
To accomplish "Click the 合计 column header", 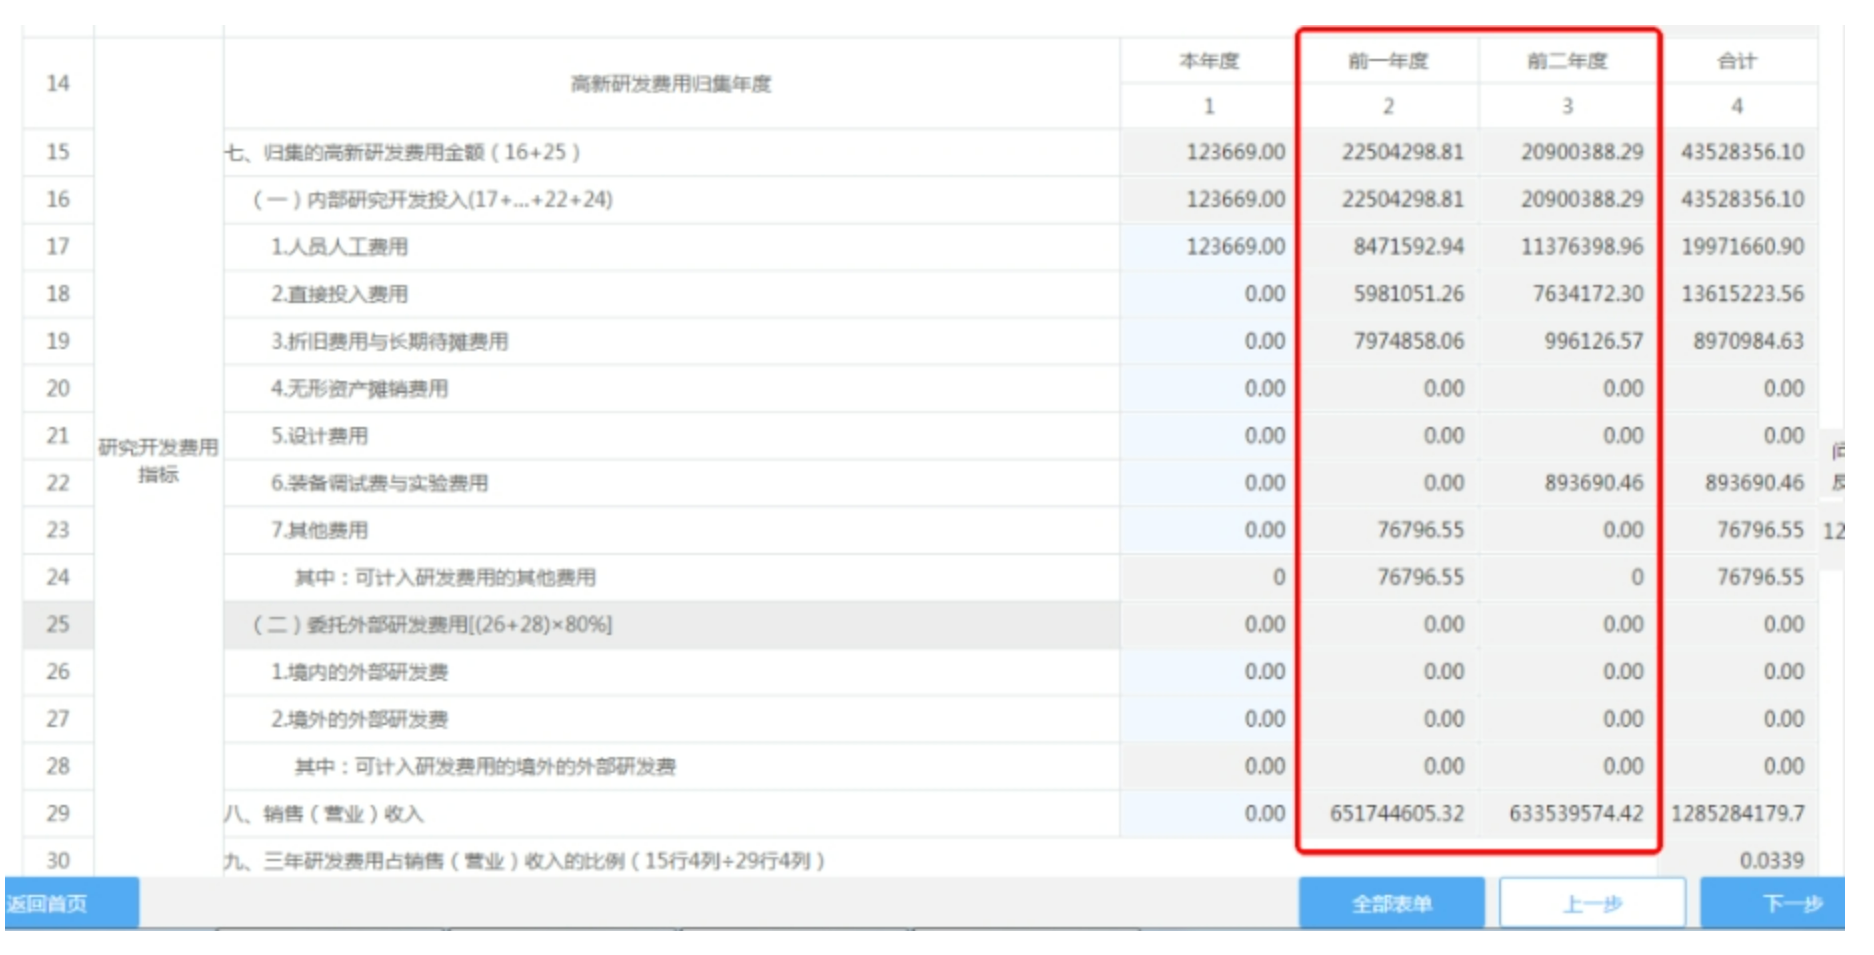I will pos(1737,61).
